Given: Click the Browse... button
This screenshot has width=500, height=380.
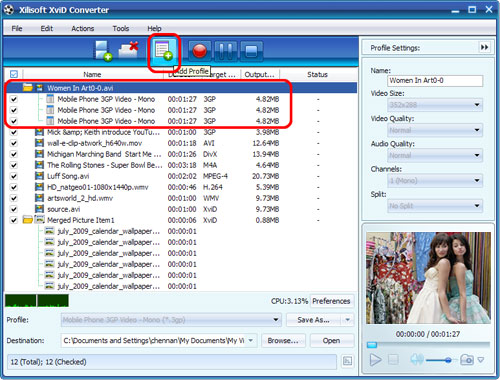Looking at the screenshot, I should coord(283,340).
